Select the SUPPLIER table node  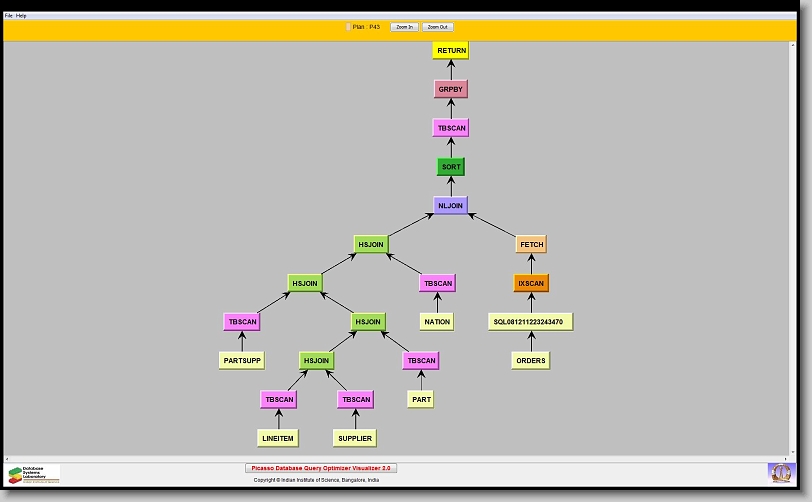355,438
